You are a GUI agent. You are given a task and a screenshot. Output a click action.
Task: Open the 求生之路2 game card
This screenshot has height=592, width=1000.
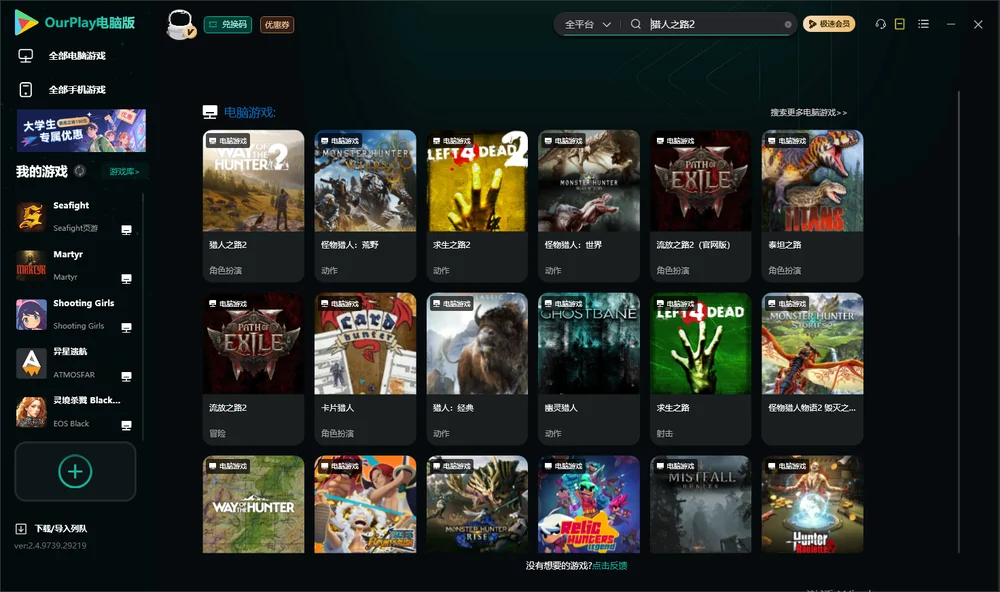(477, 205)
